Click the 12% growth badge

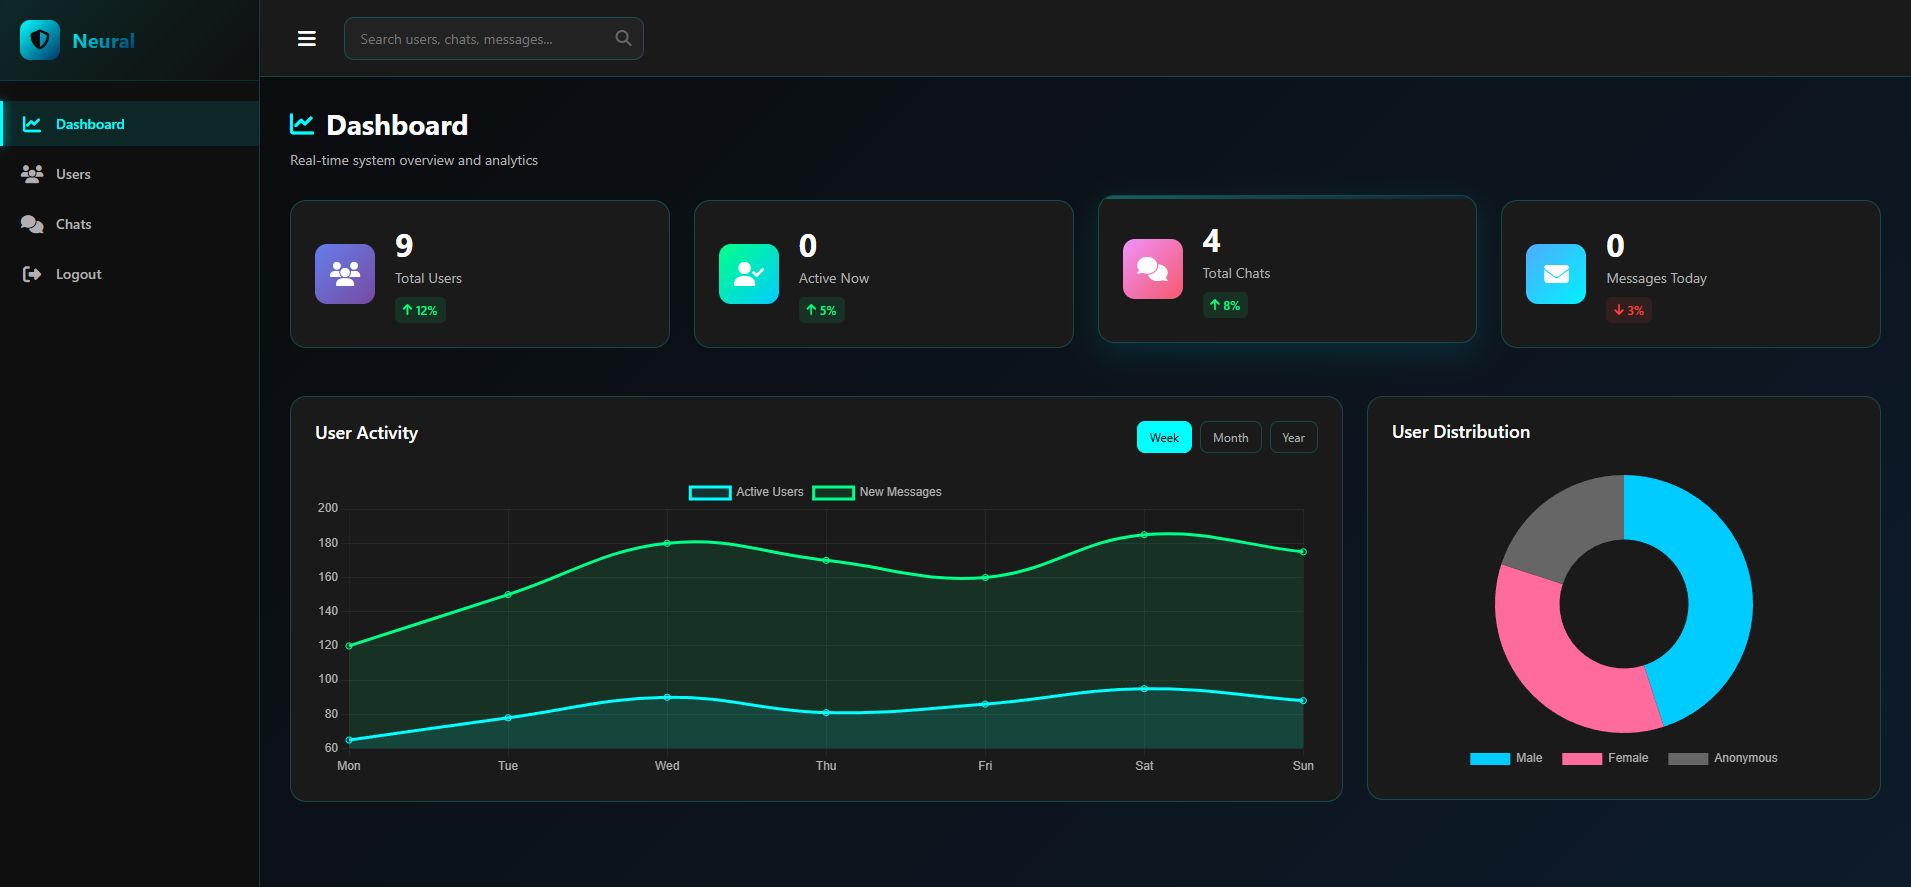pos(420,310)
